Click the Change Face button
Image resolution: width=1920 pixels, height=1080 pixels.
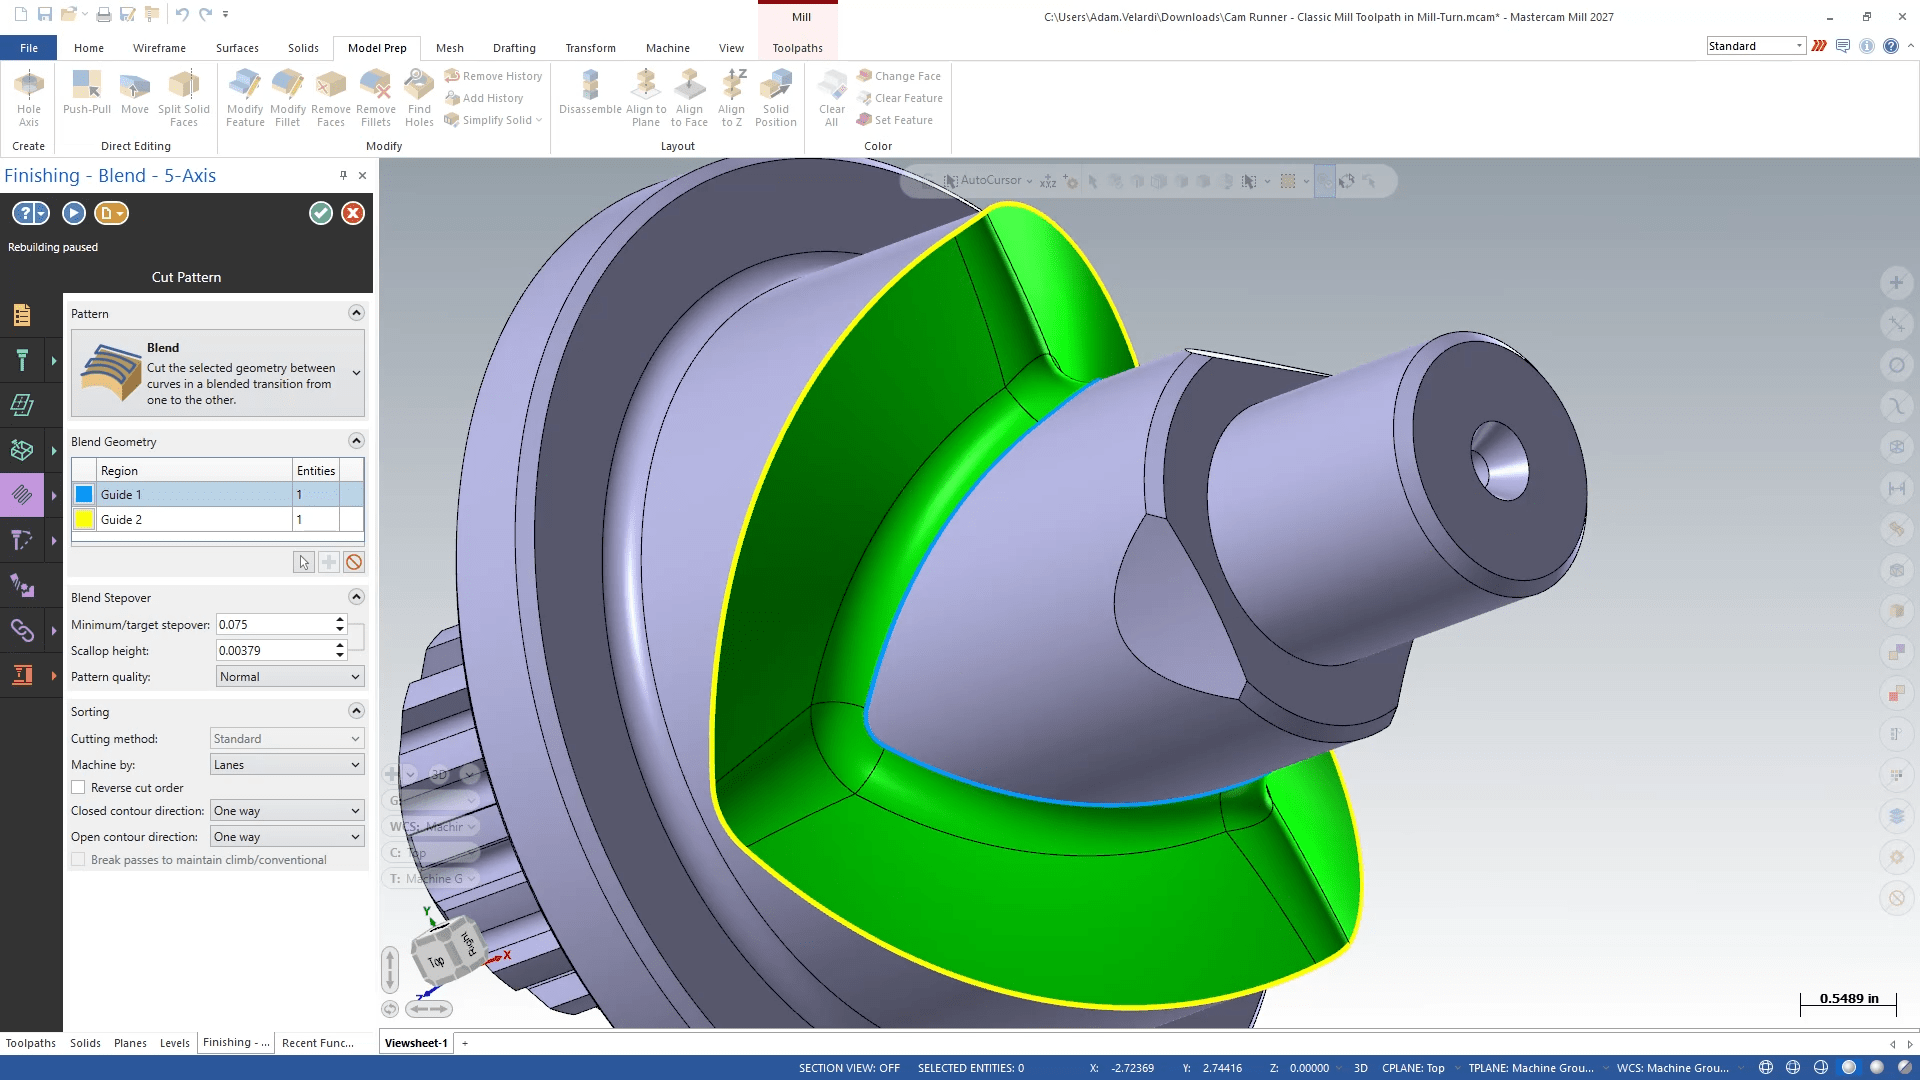[x=899, y=76]
